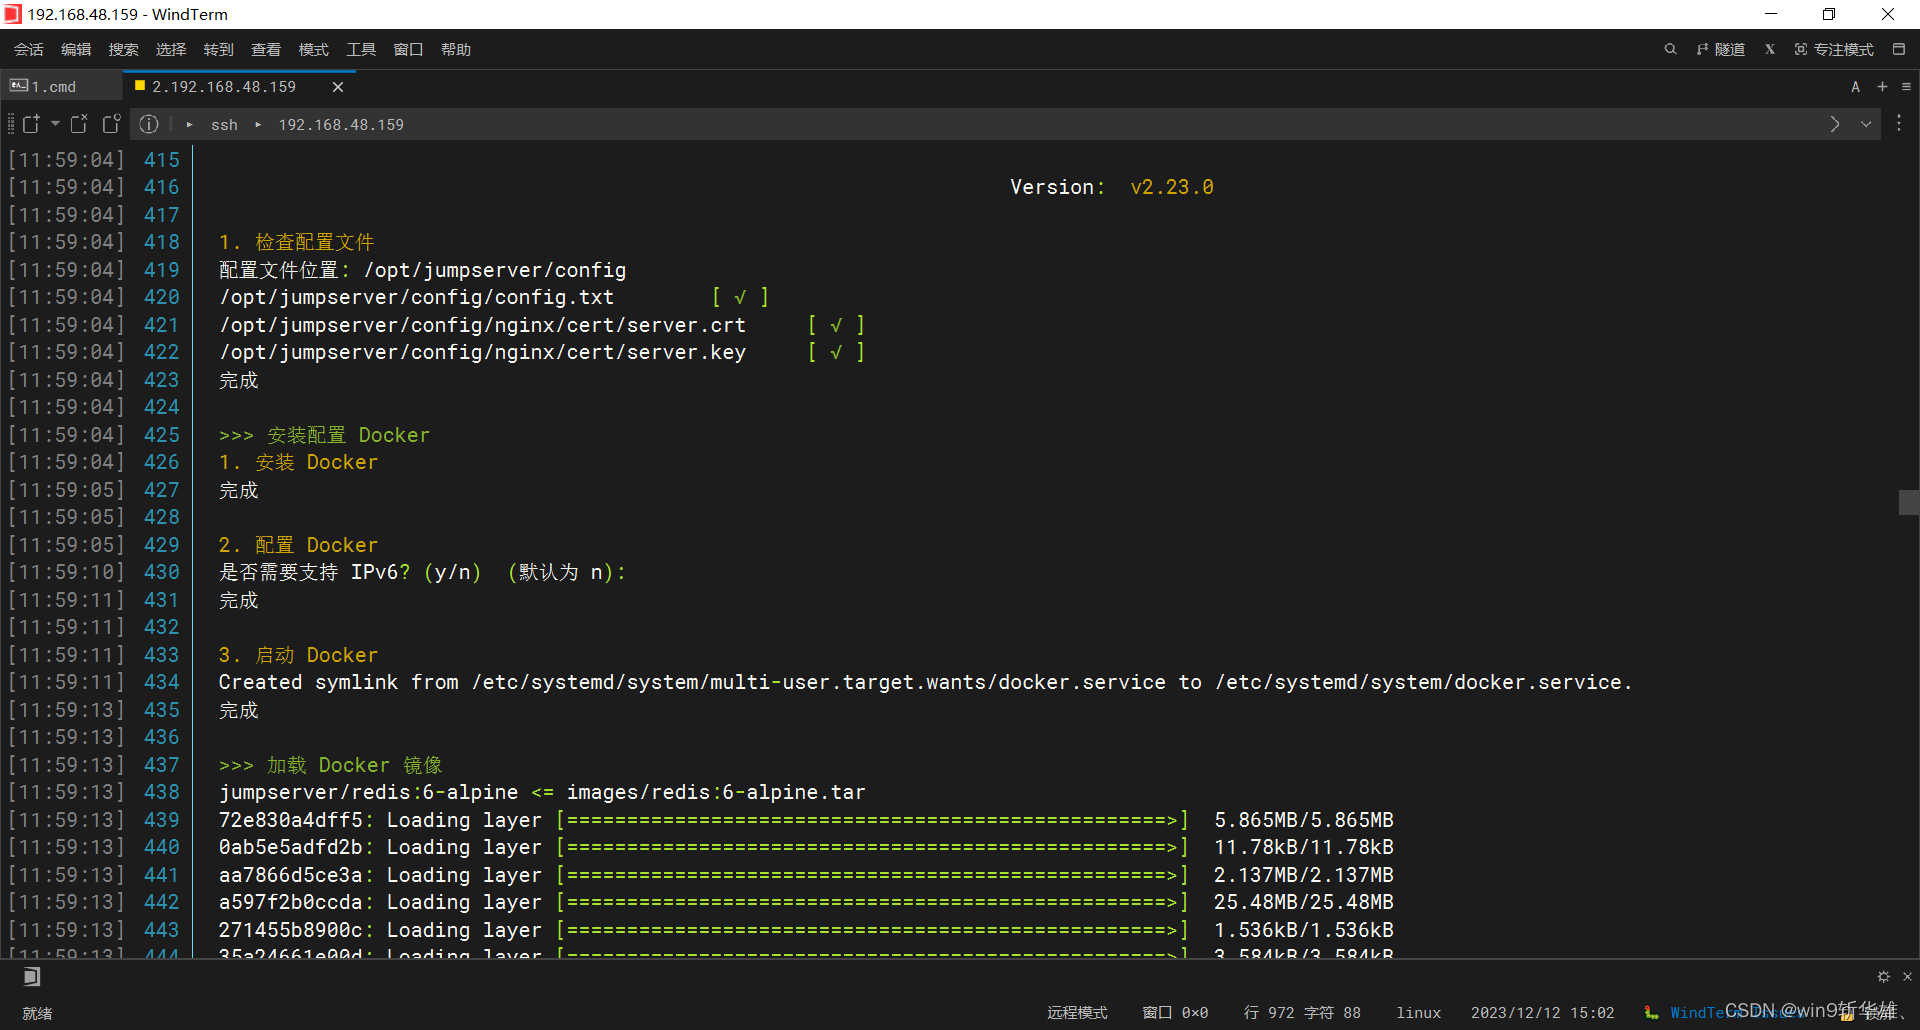Click the 窗口 0×0 status bar entry
Screen dimensions: 1920x1030
[1175, 1013]
